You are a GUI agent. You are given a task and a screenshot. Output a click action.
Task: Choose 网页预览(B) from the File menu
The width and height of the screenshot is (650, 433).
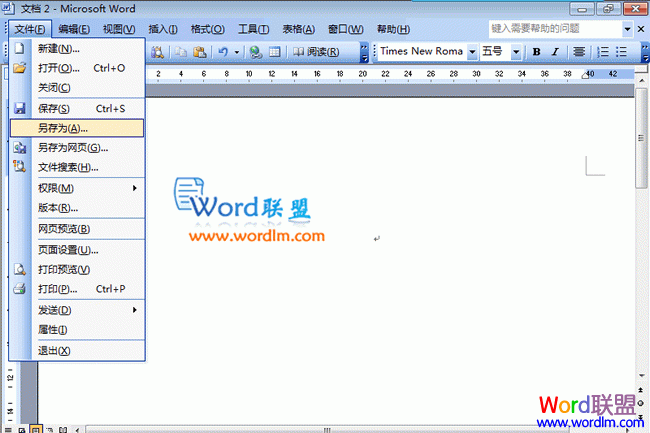click(x=77, y=229)
